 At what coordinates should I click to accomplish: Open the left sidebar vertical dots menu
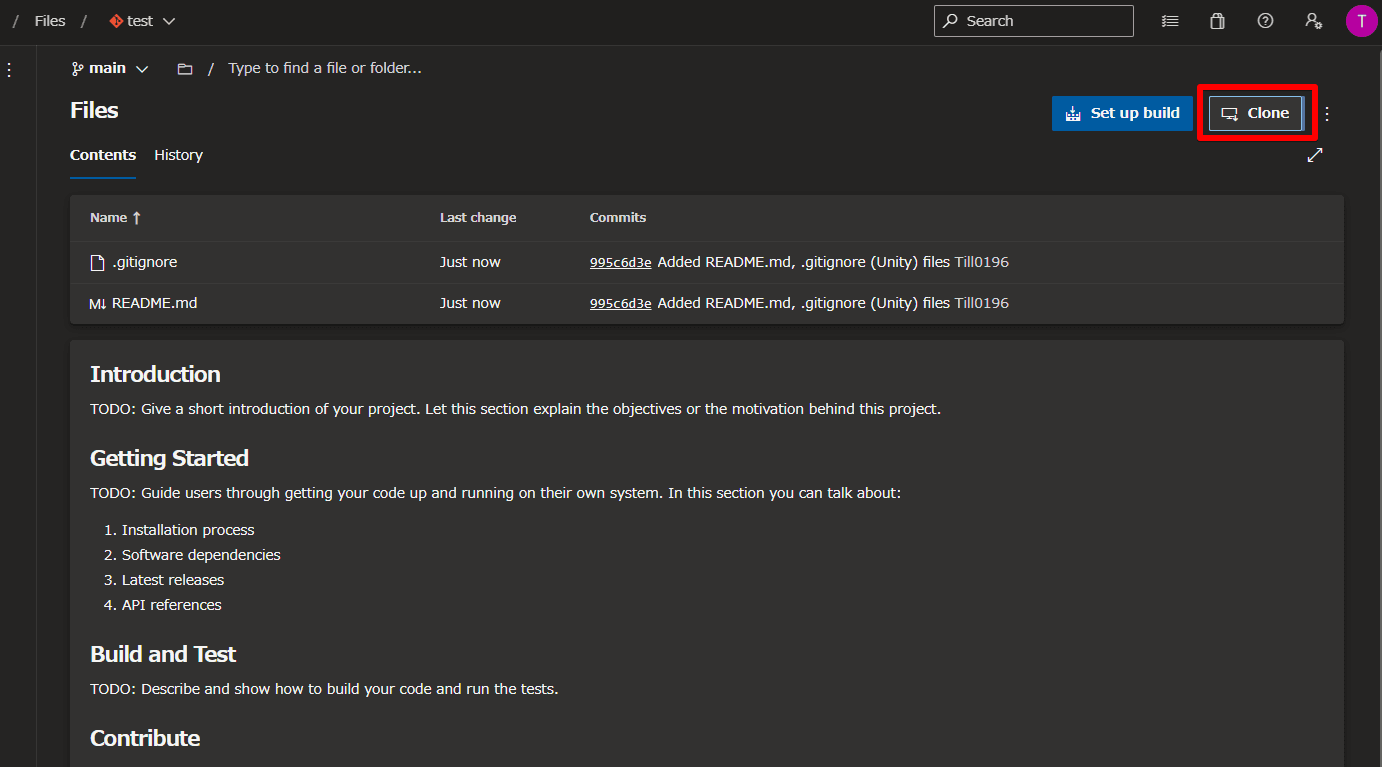point(9,70)
